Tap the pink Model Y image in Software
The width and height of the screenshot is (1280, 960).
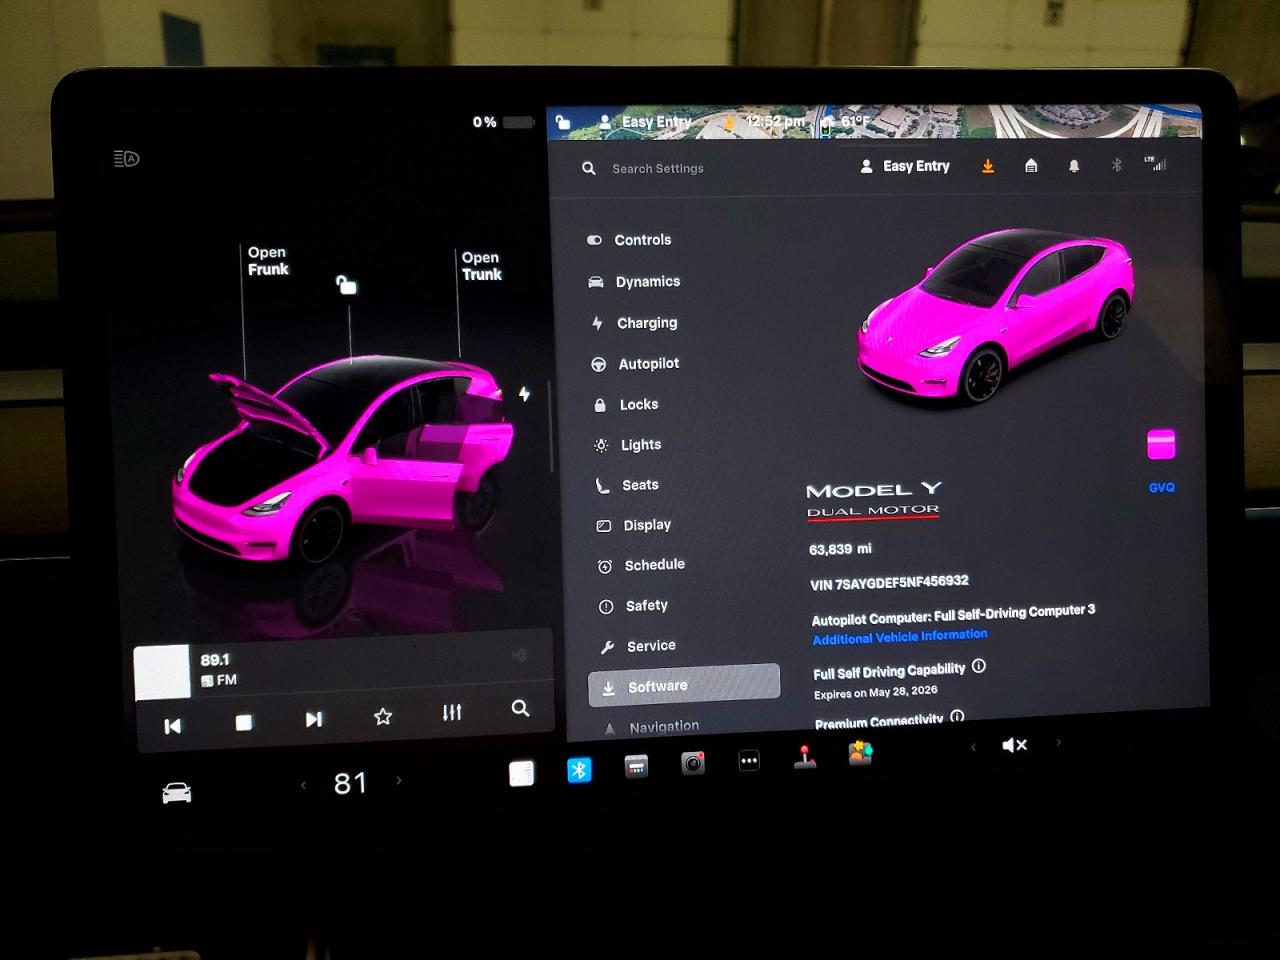996,315
